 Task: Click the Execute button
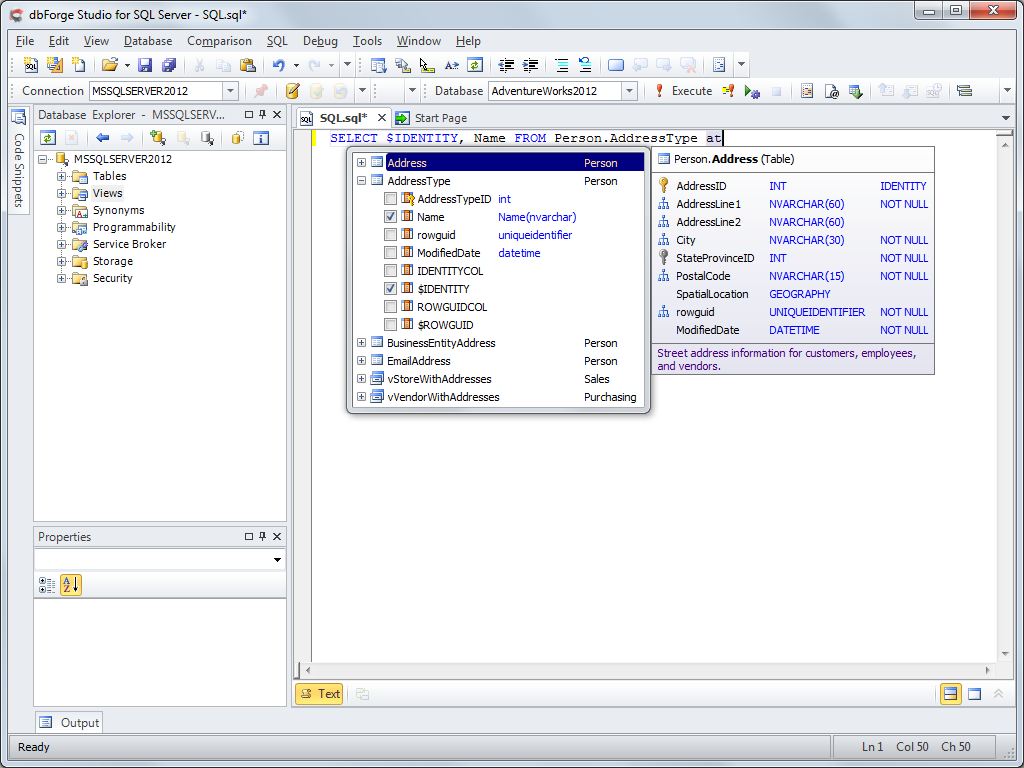coord(683,91)
